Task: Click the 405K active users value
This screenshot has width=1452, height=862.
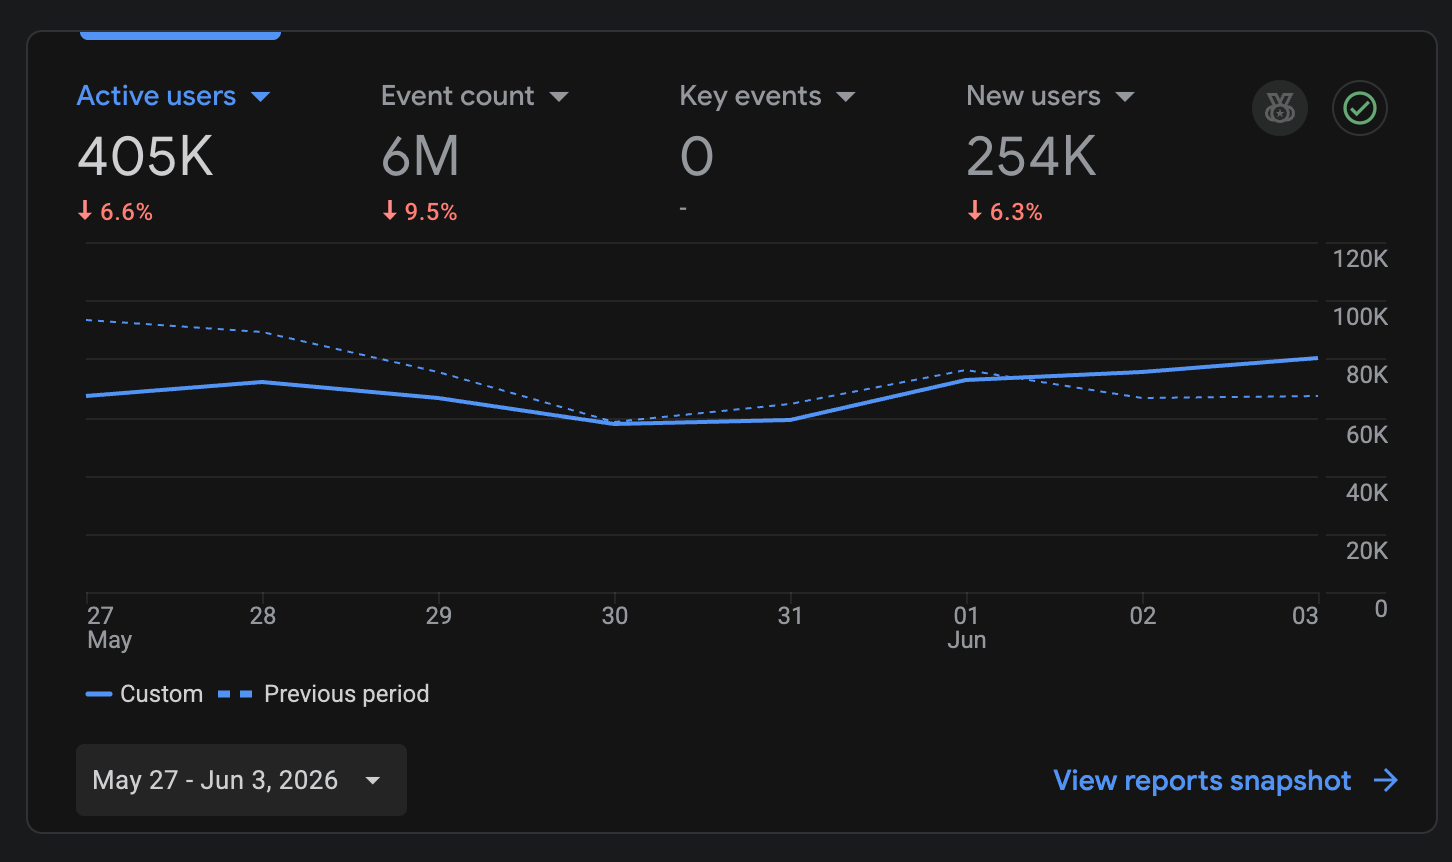Action: (145, 157)
